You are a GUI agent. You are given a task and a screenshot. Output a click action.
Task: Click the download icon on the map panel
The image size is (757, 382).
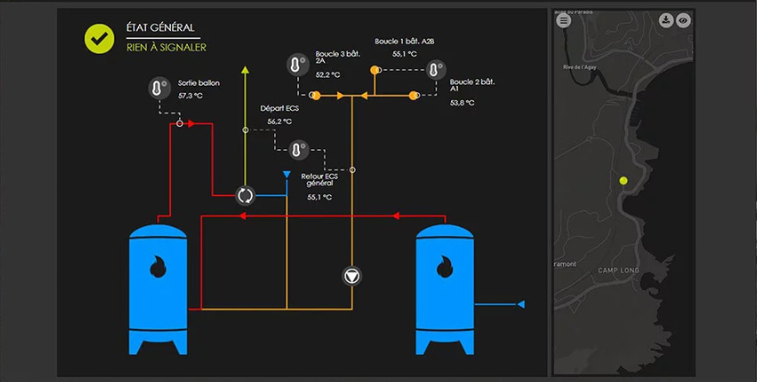666,20
